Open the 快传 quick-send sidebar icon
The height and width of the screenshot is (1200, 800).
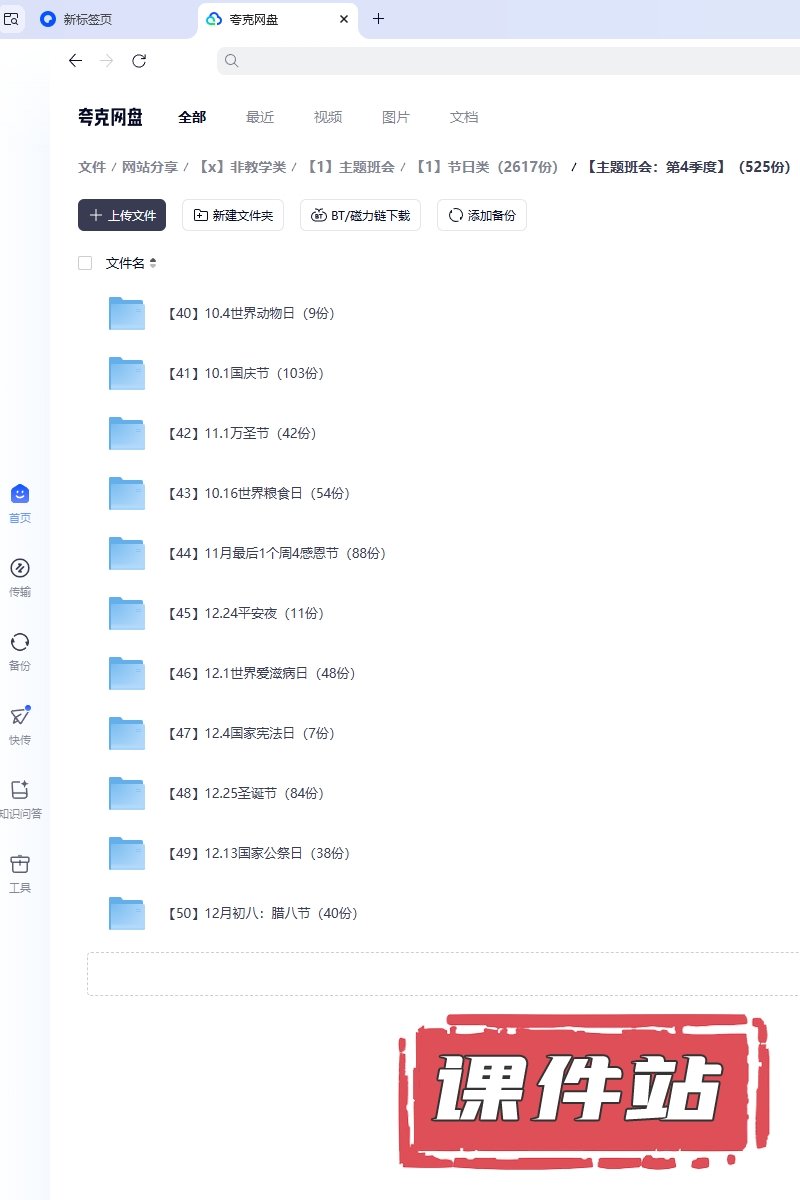[20, 716]
